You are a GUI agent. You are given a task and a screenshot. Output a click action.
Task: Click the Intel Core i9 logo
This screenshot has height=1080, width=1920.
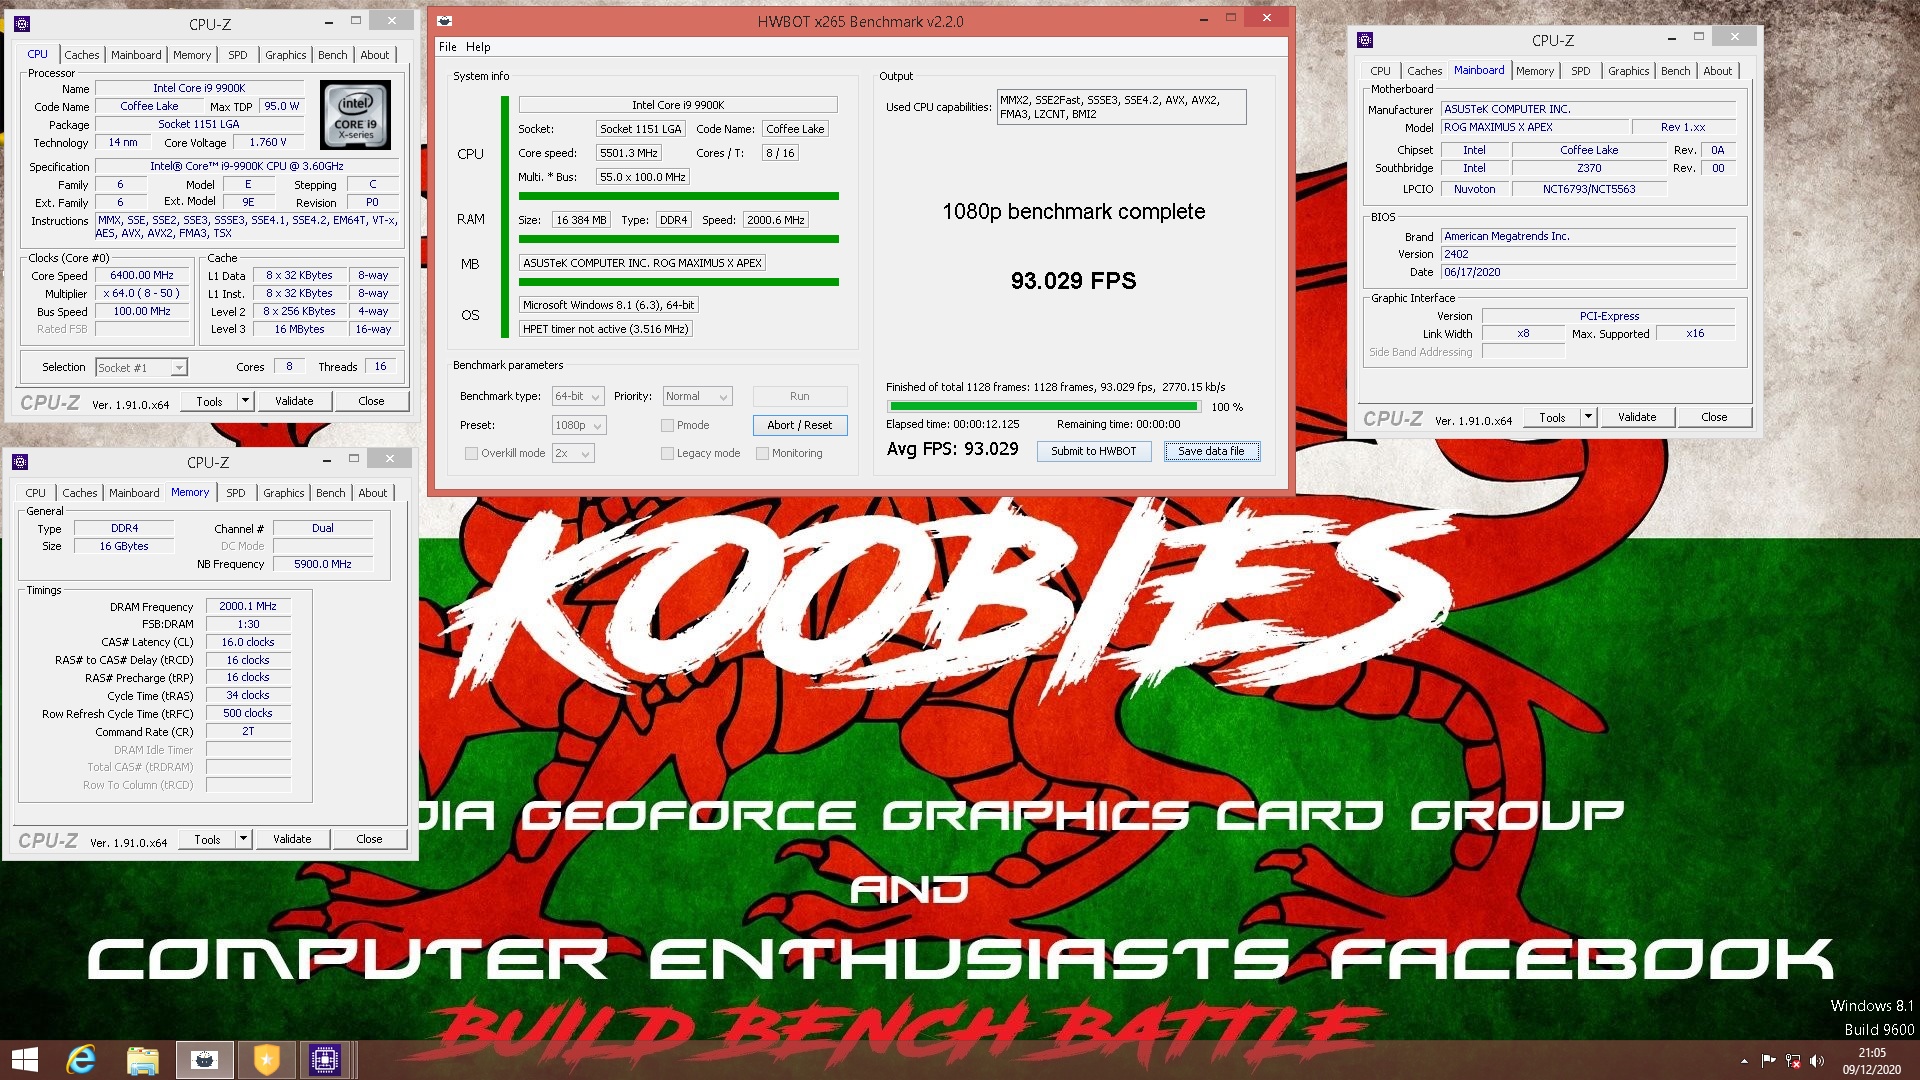355,115
